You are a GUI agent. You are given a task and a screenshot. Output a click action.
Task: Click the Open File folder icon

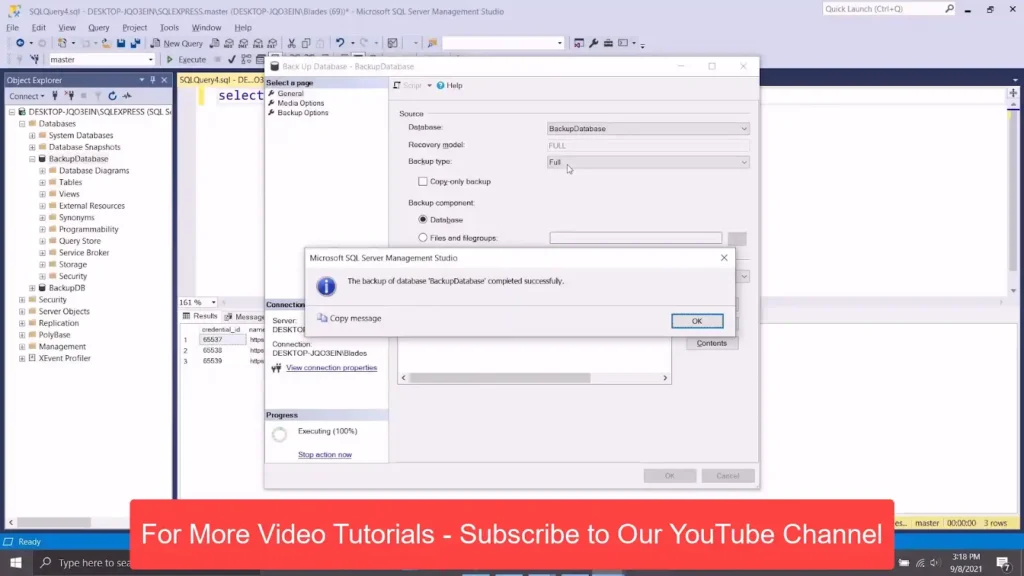(106, 43)
